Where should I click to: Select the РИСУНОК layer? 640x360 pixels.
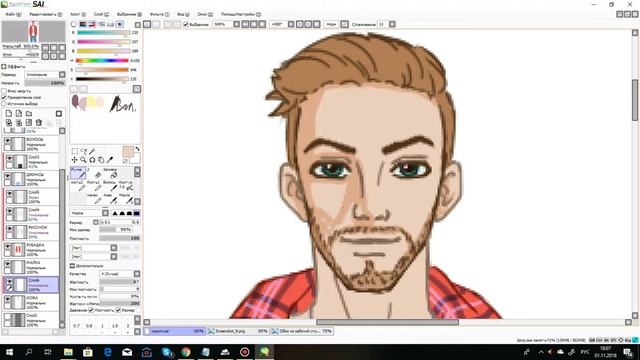32,232
